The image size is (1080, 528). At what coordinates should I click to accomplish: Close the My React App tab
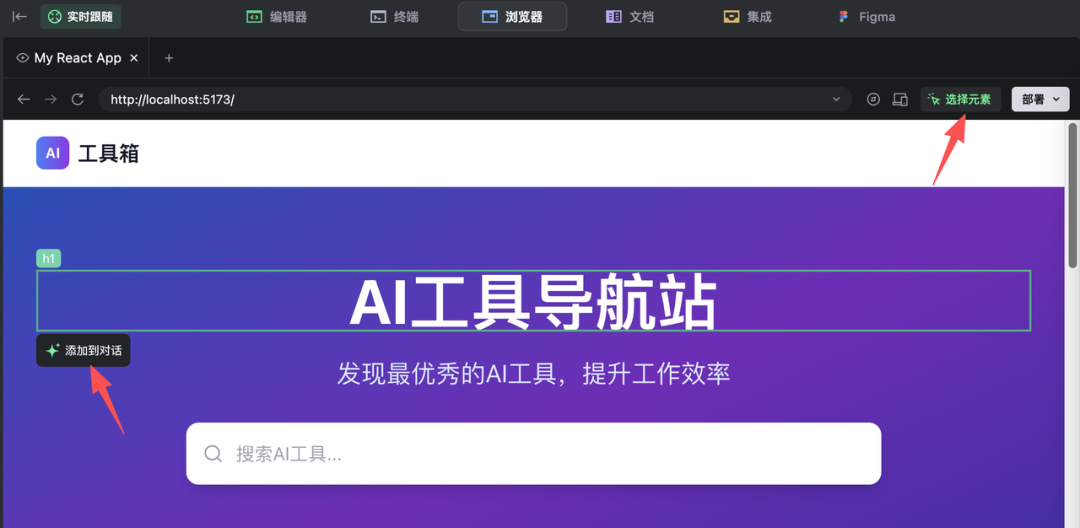tap(134, 58)
